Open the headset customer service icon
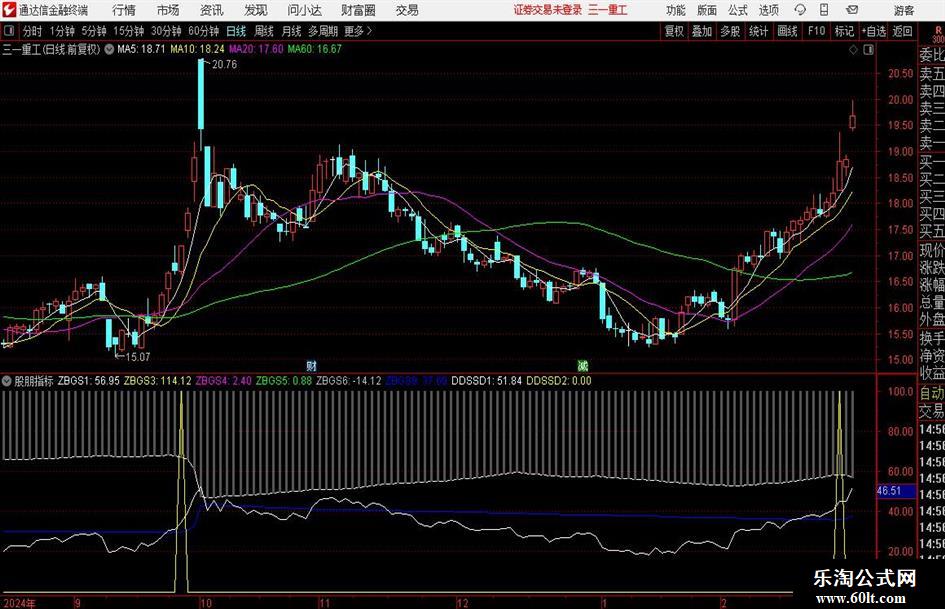 click(800, 10)
